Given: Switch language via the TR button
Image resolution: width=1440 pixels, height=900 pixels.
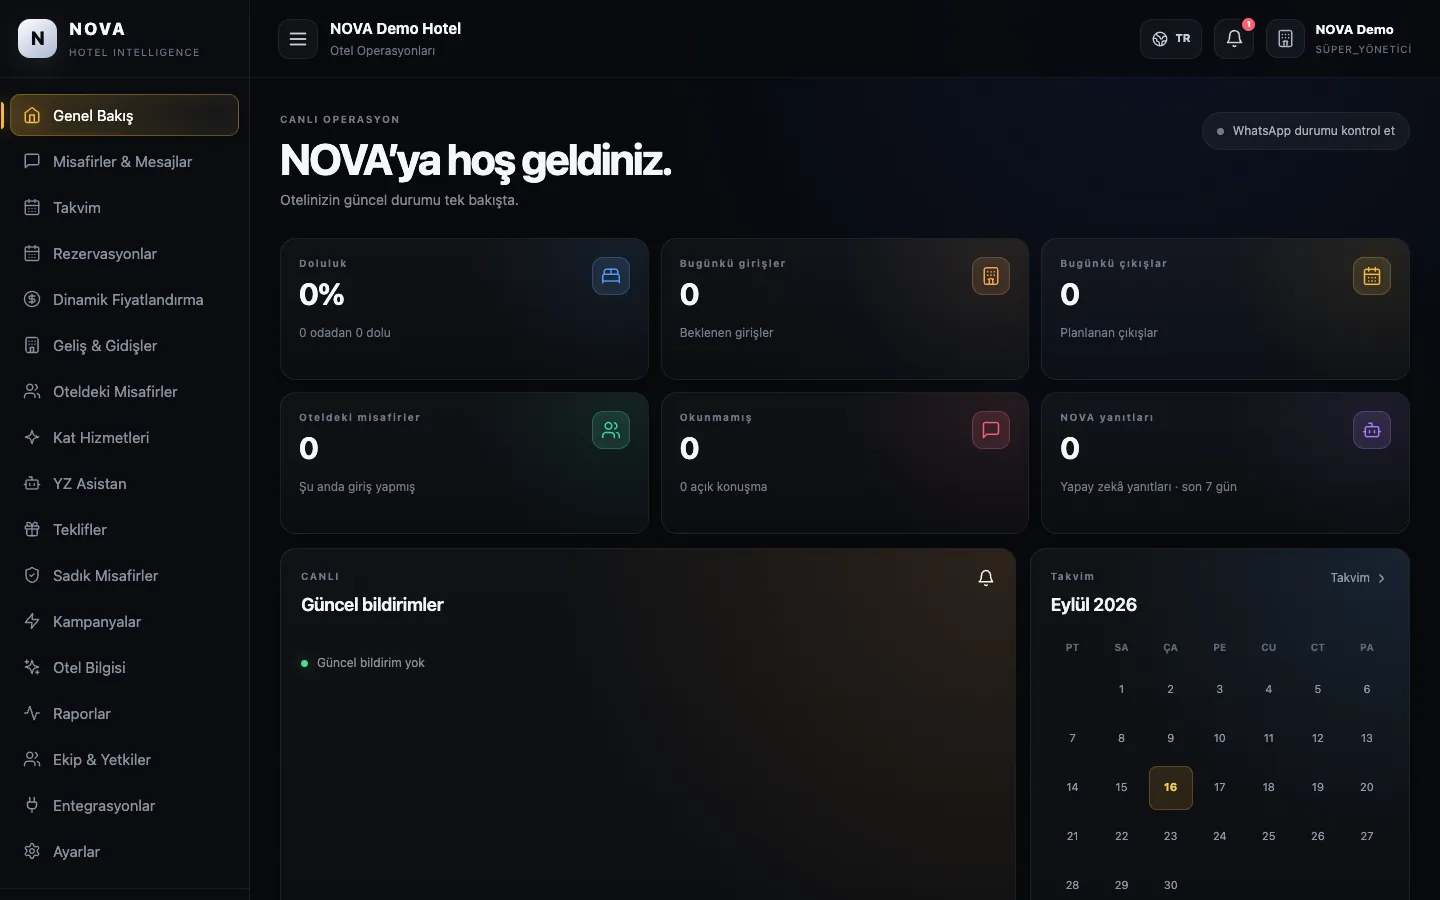Looking at the screenshot, I should point(1171,39).
